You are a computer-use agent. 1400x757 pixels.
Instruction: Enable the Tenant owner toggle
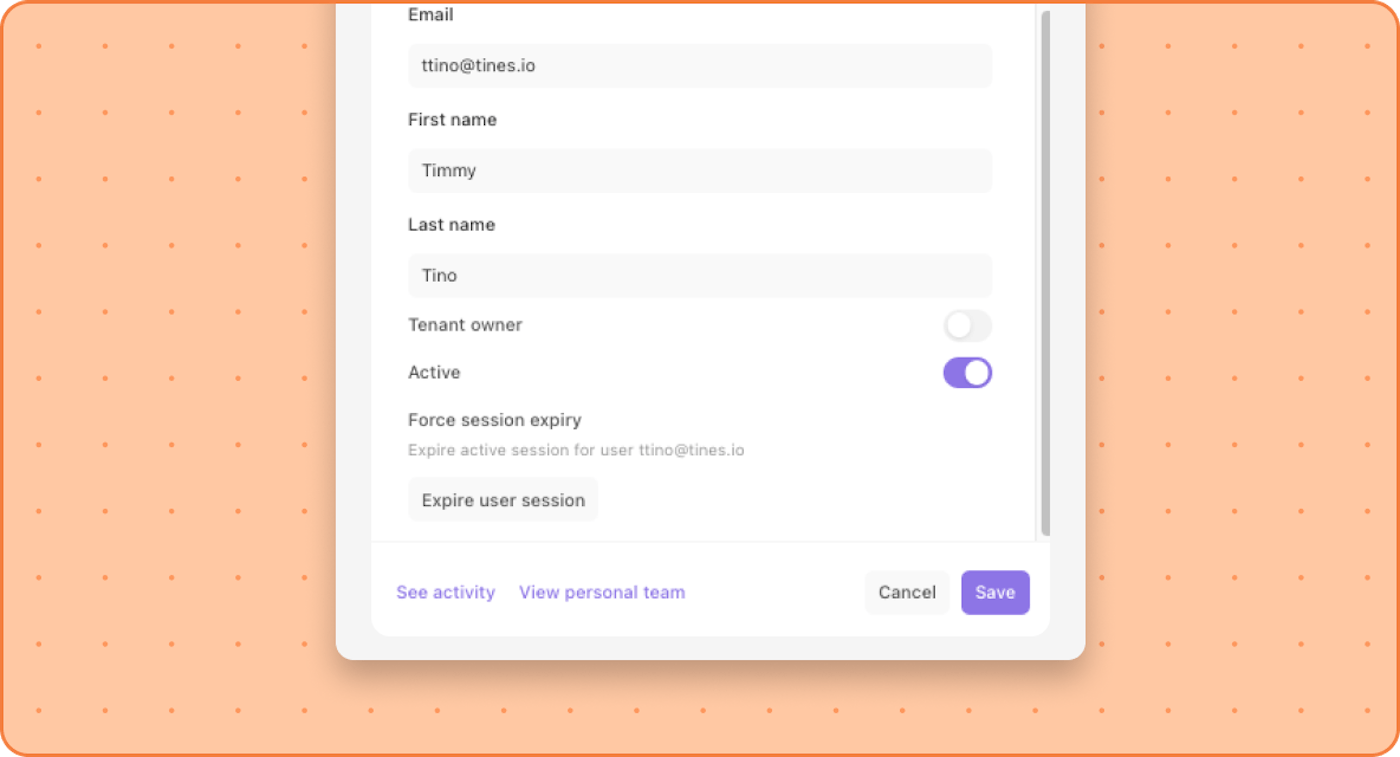click(x=967, y=326)
